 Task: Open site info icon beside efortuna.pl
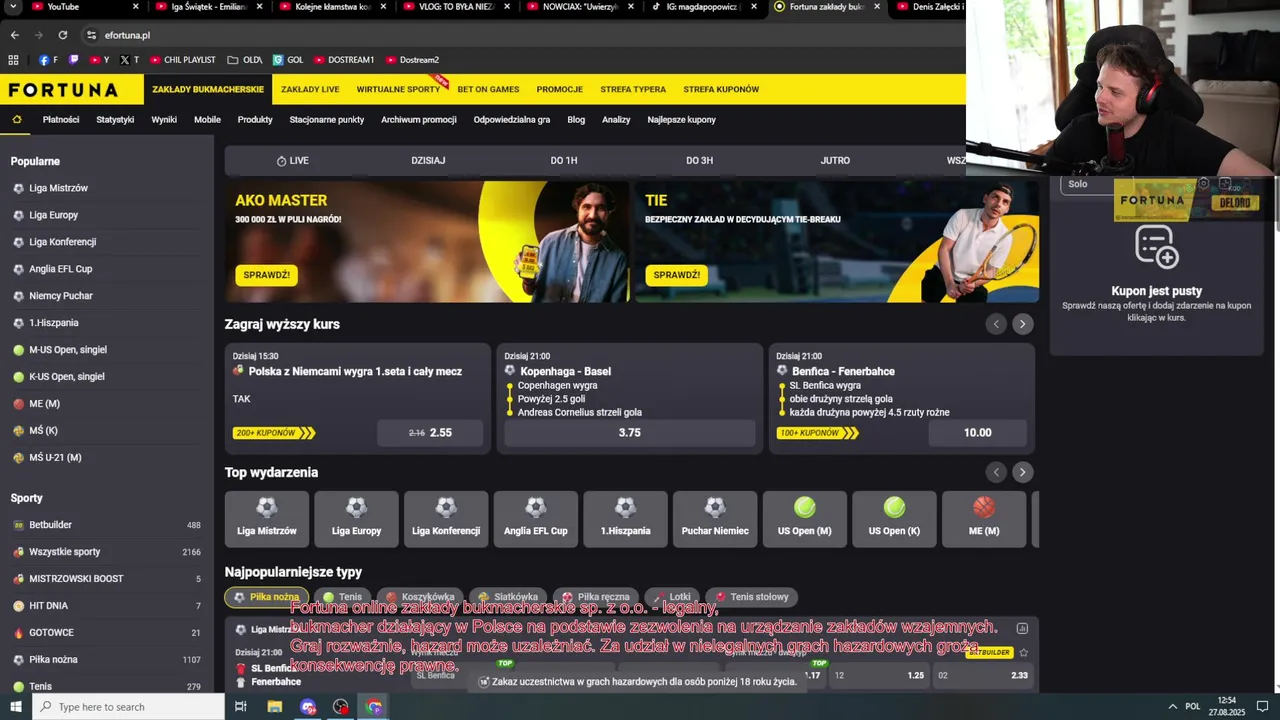(x=91, y=35)
